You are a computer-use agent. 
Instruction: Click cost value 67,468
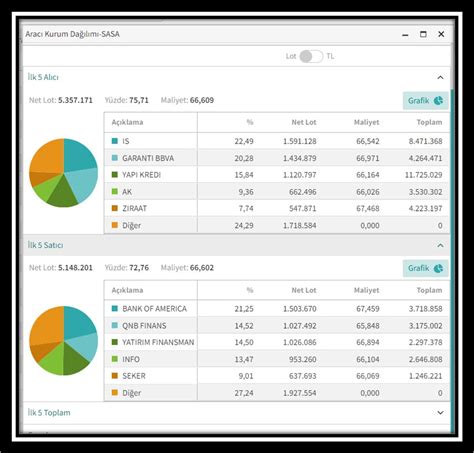tap(368, 209)
